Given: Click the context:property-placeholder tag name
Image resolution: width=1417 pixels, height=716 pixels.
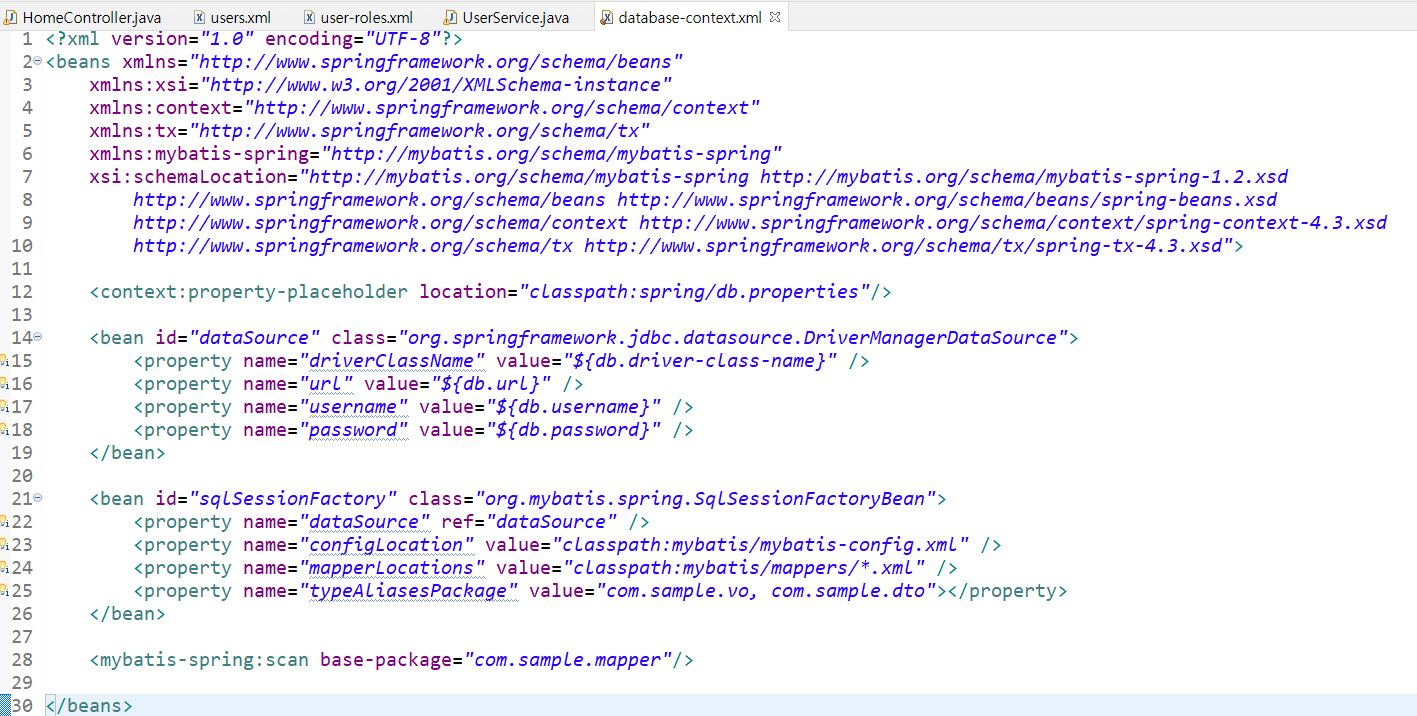Looking at the screenshot, I should [x=254, y=292].
